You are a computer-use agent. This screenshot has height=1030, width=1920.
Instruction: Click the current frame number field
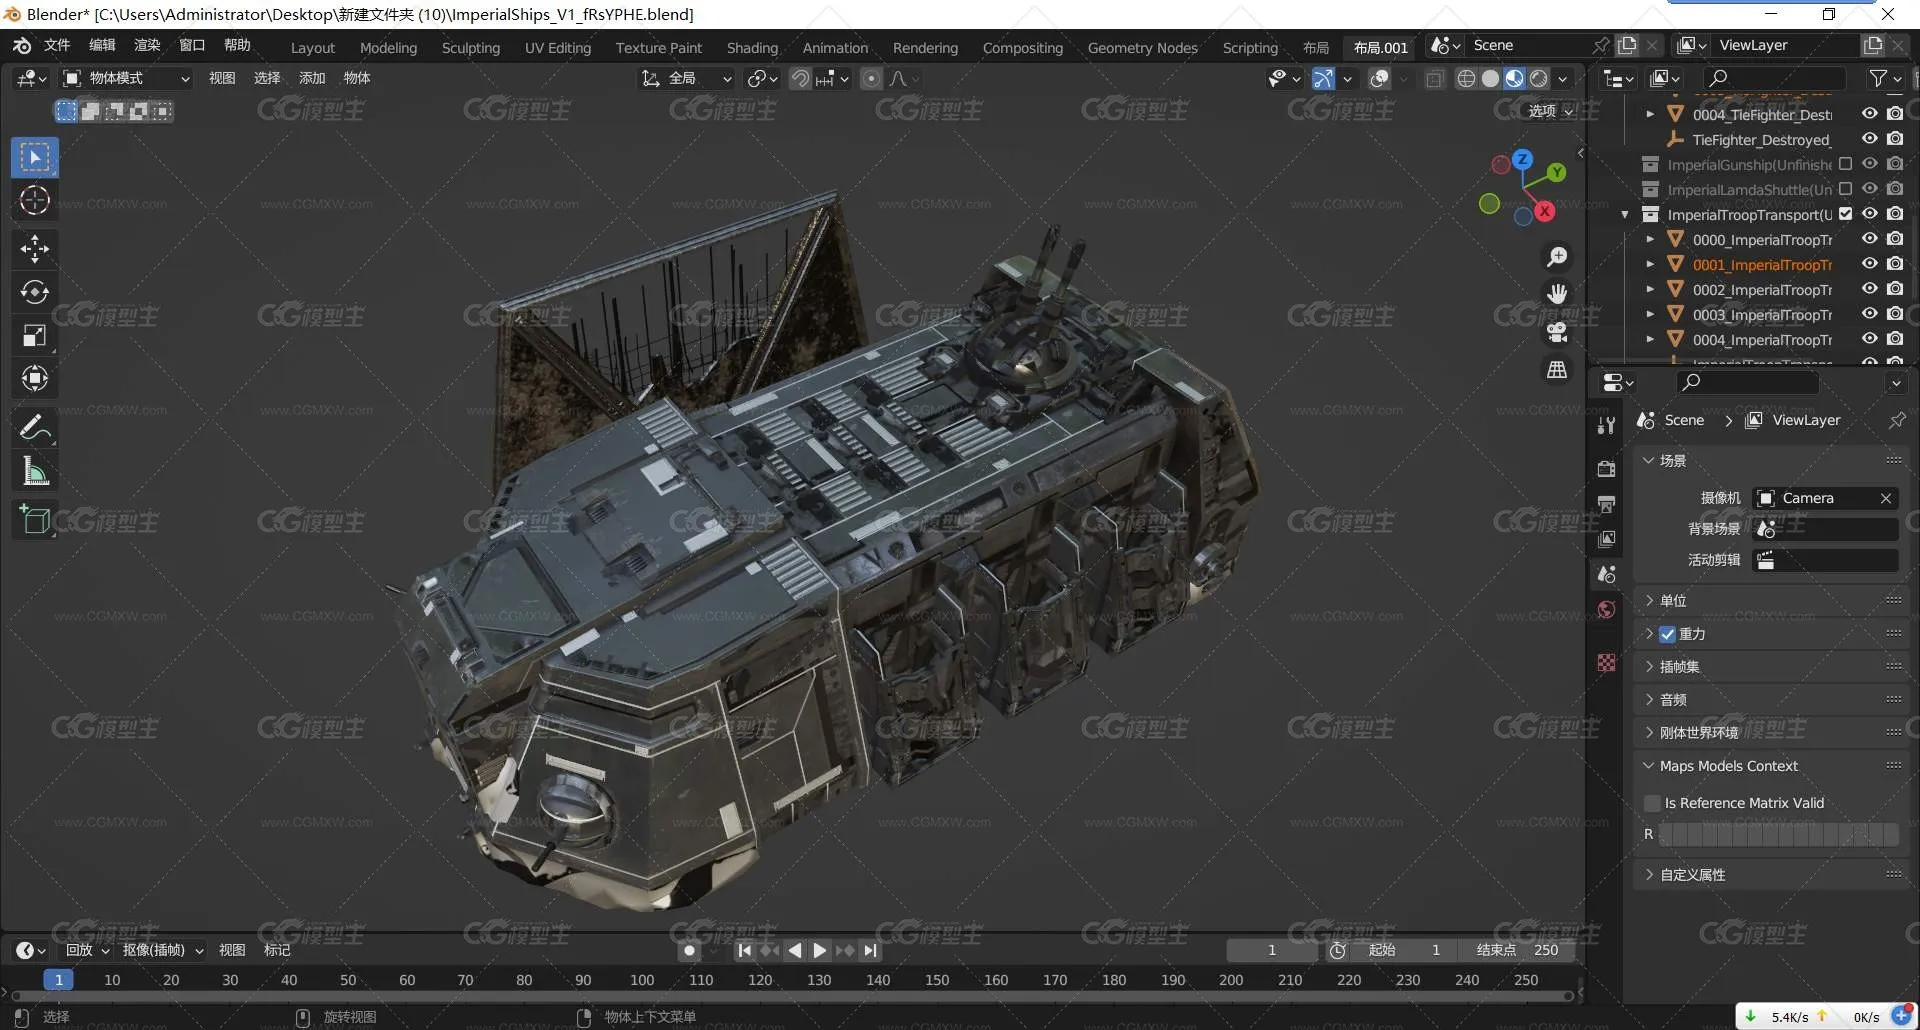[x=1272, y=950]
